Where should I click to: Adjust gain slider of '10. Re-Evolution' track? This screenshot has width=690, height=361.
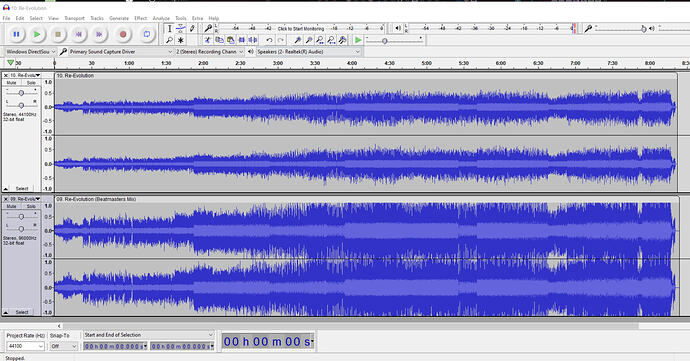21,93
